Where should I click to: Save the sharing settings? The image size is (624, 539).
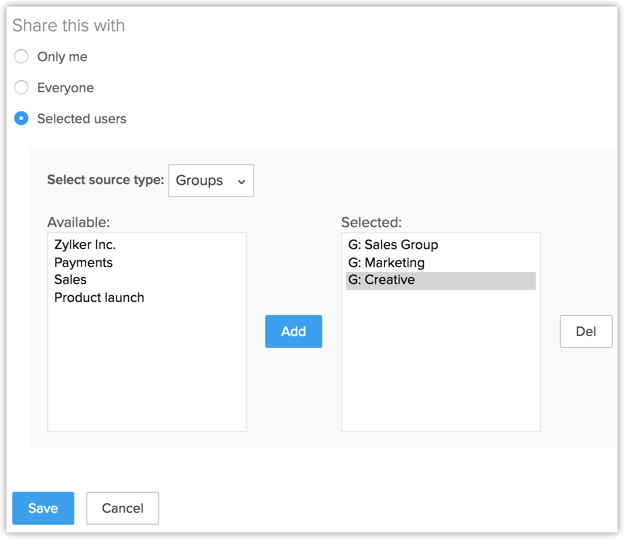[x=43, y=508]
